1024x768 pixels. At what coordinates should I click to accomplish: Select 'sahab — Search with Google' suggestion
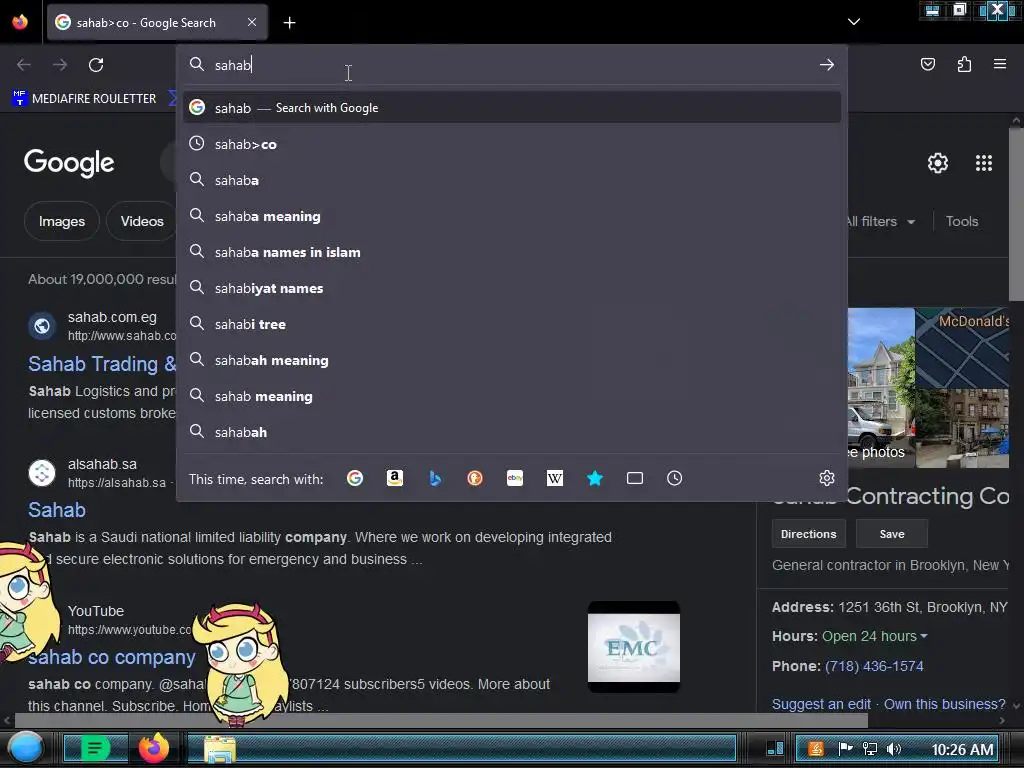coord(512,108)
